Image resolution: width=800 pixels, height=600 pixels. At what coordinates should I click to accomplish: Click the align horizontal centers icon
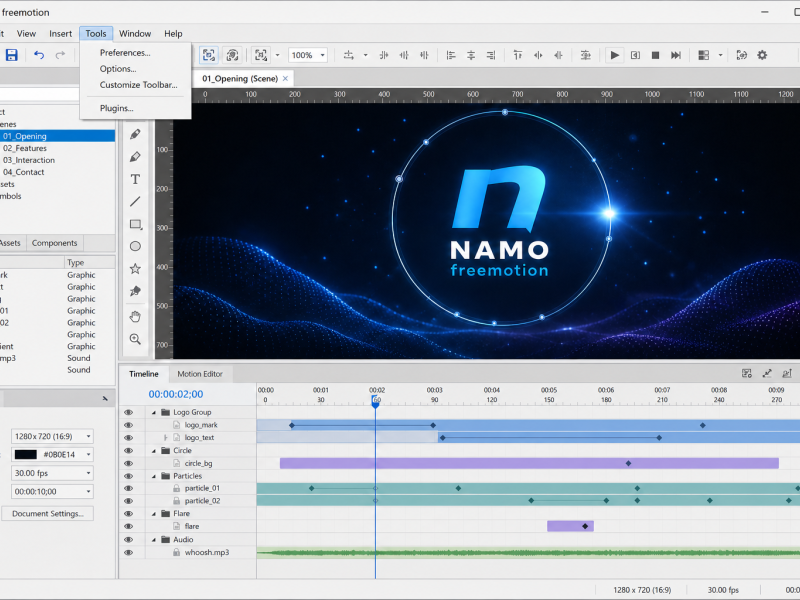[471, 55]
